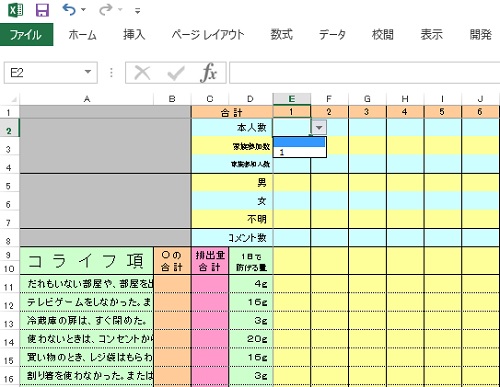Click the 合計 header cell
The image size is (500, 387).
[x=232, y=112]
